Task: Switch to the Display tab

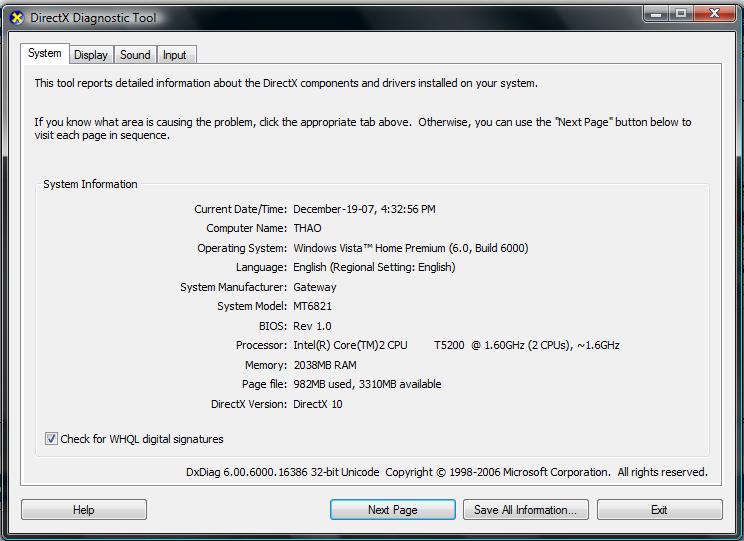Action: coord(91,55)
